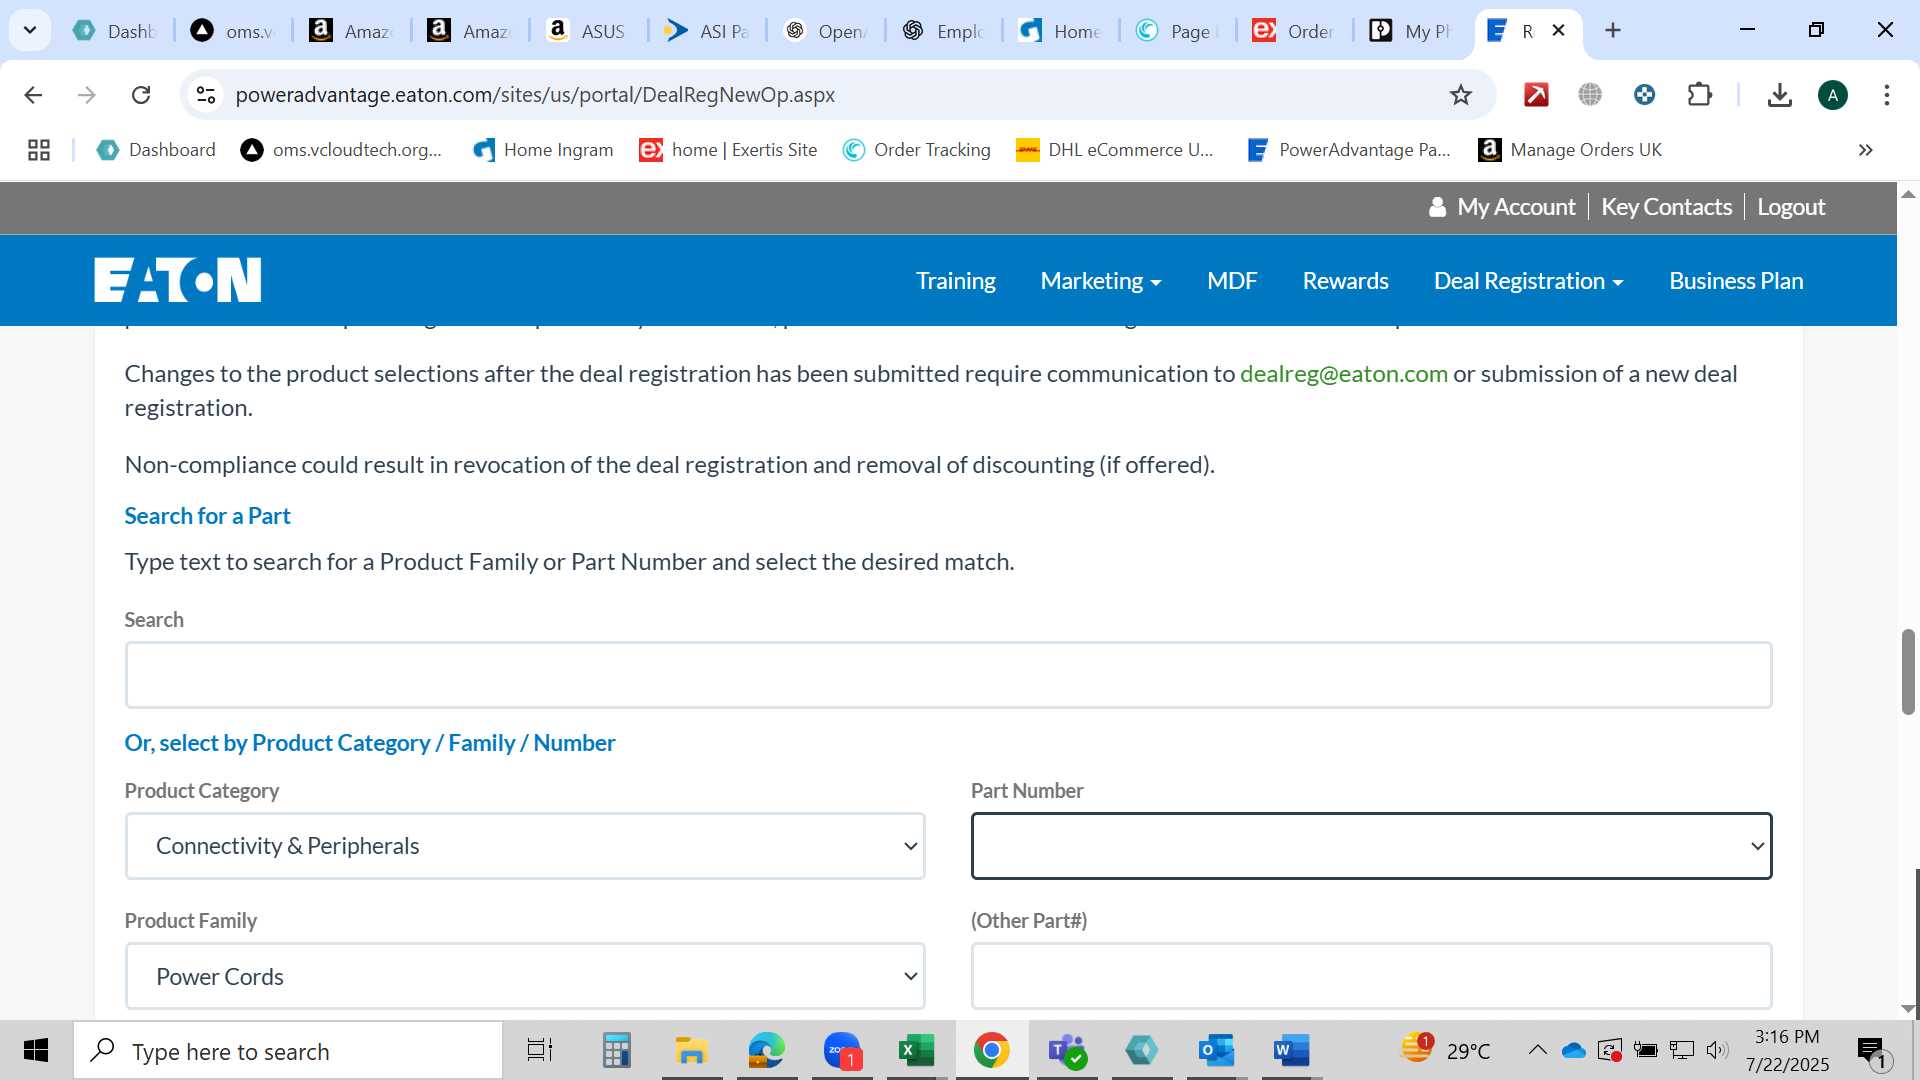
Task: Click the gray globe extension icon
Action: (1590, 95)
